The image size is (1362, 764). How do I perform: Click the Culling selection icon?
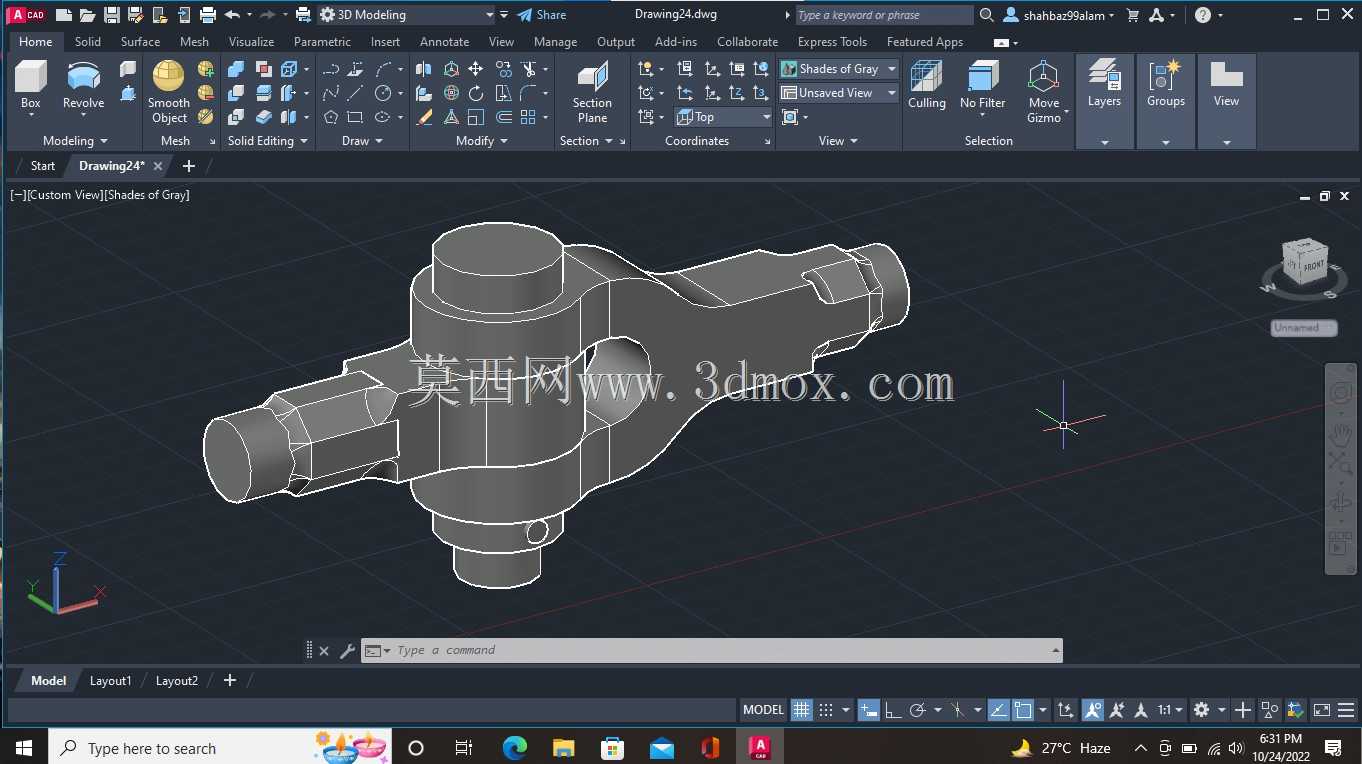point(926,84)
